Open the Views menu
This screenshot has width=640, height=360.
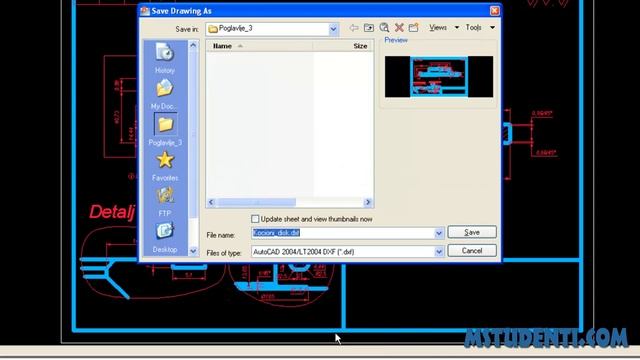(443, 28)
